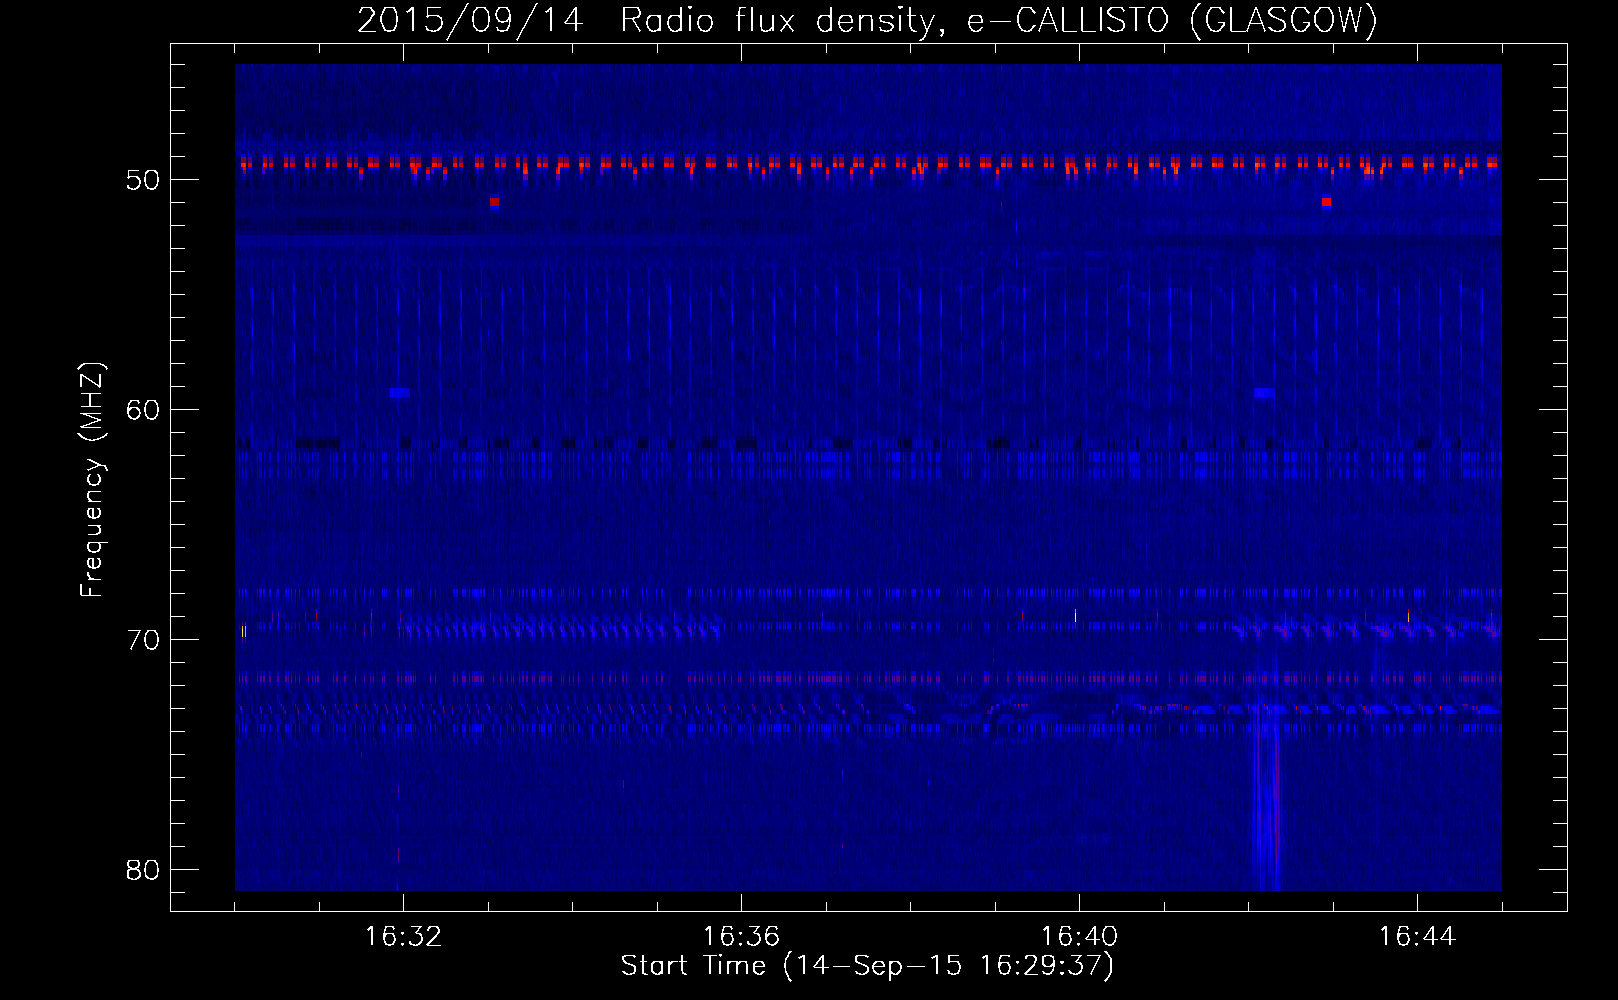Click the red square marker near 16:43
This screenshot has width=1618, height=1000.
coord(1326,202)
